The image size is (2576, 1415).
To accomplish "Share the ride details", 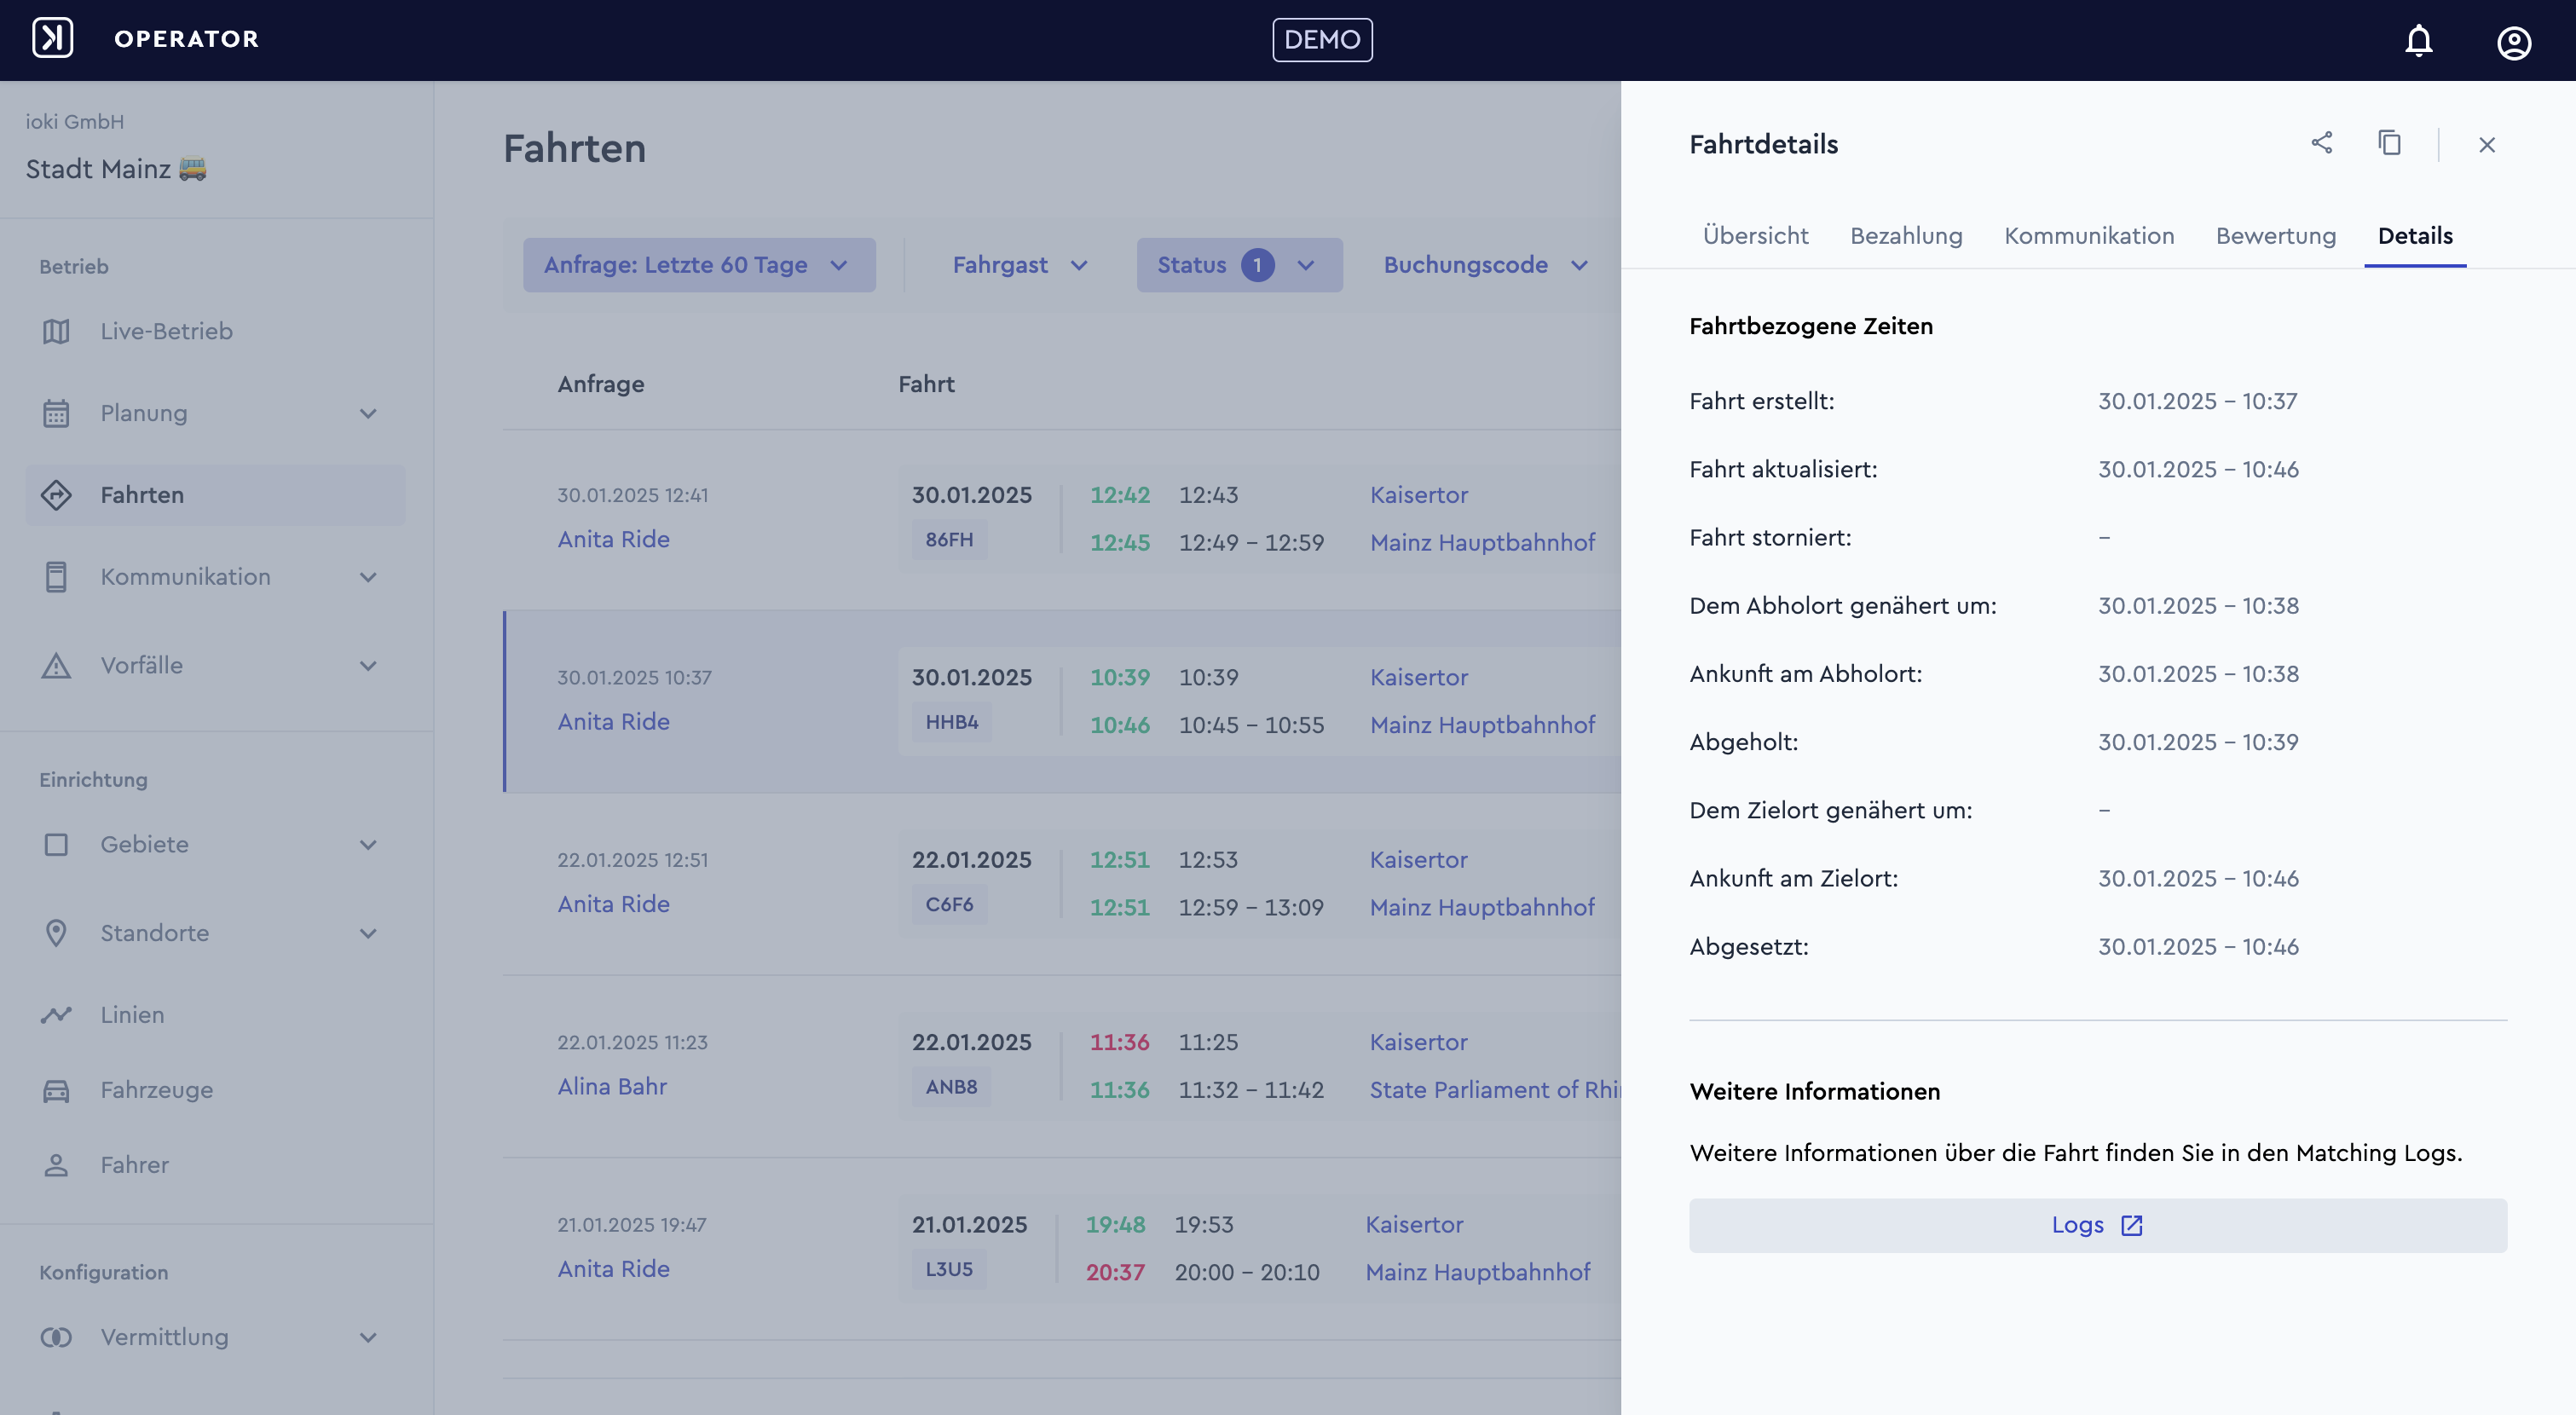I will pyautogui.click(x=2321, y=143).
